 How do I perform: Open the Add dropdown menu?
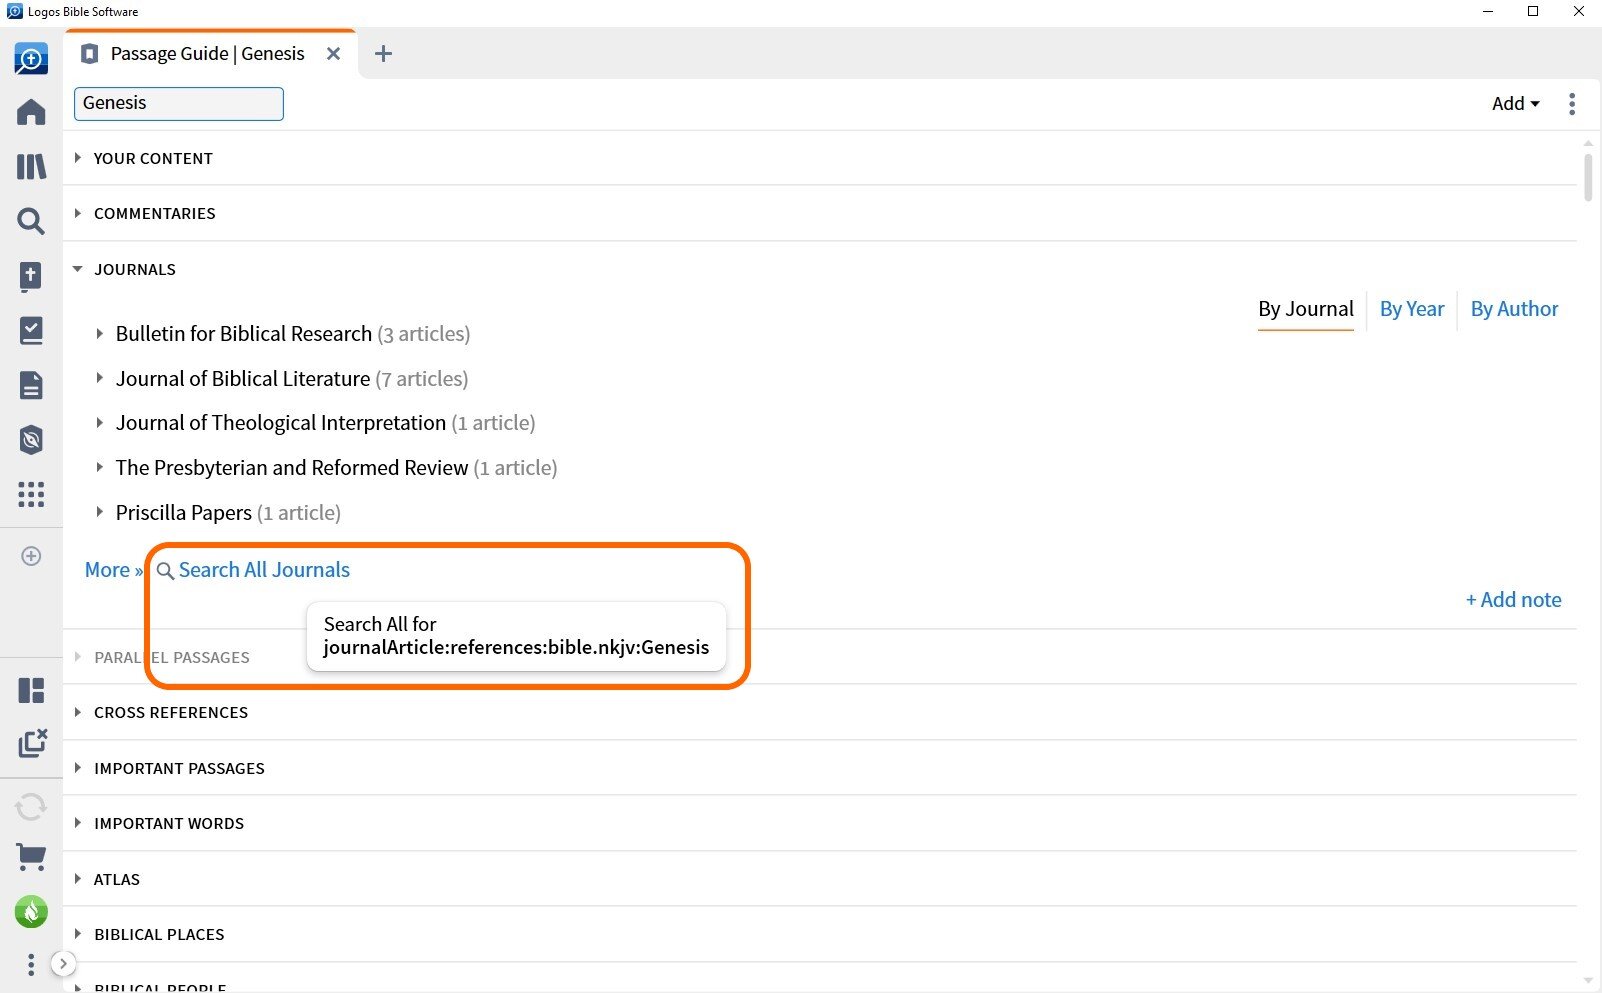tap(1516, 103)
